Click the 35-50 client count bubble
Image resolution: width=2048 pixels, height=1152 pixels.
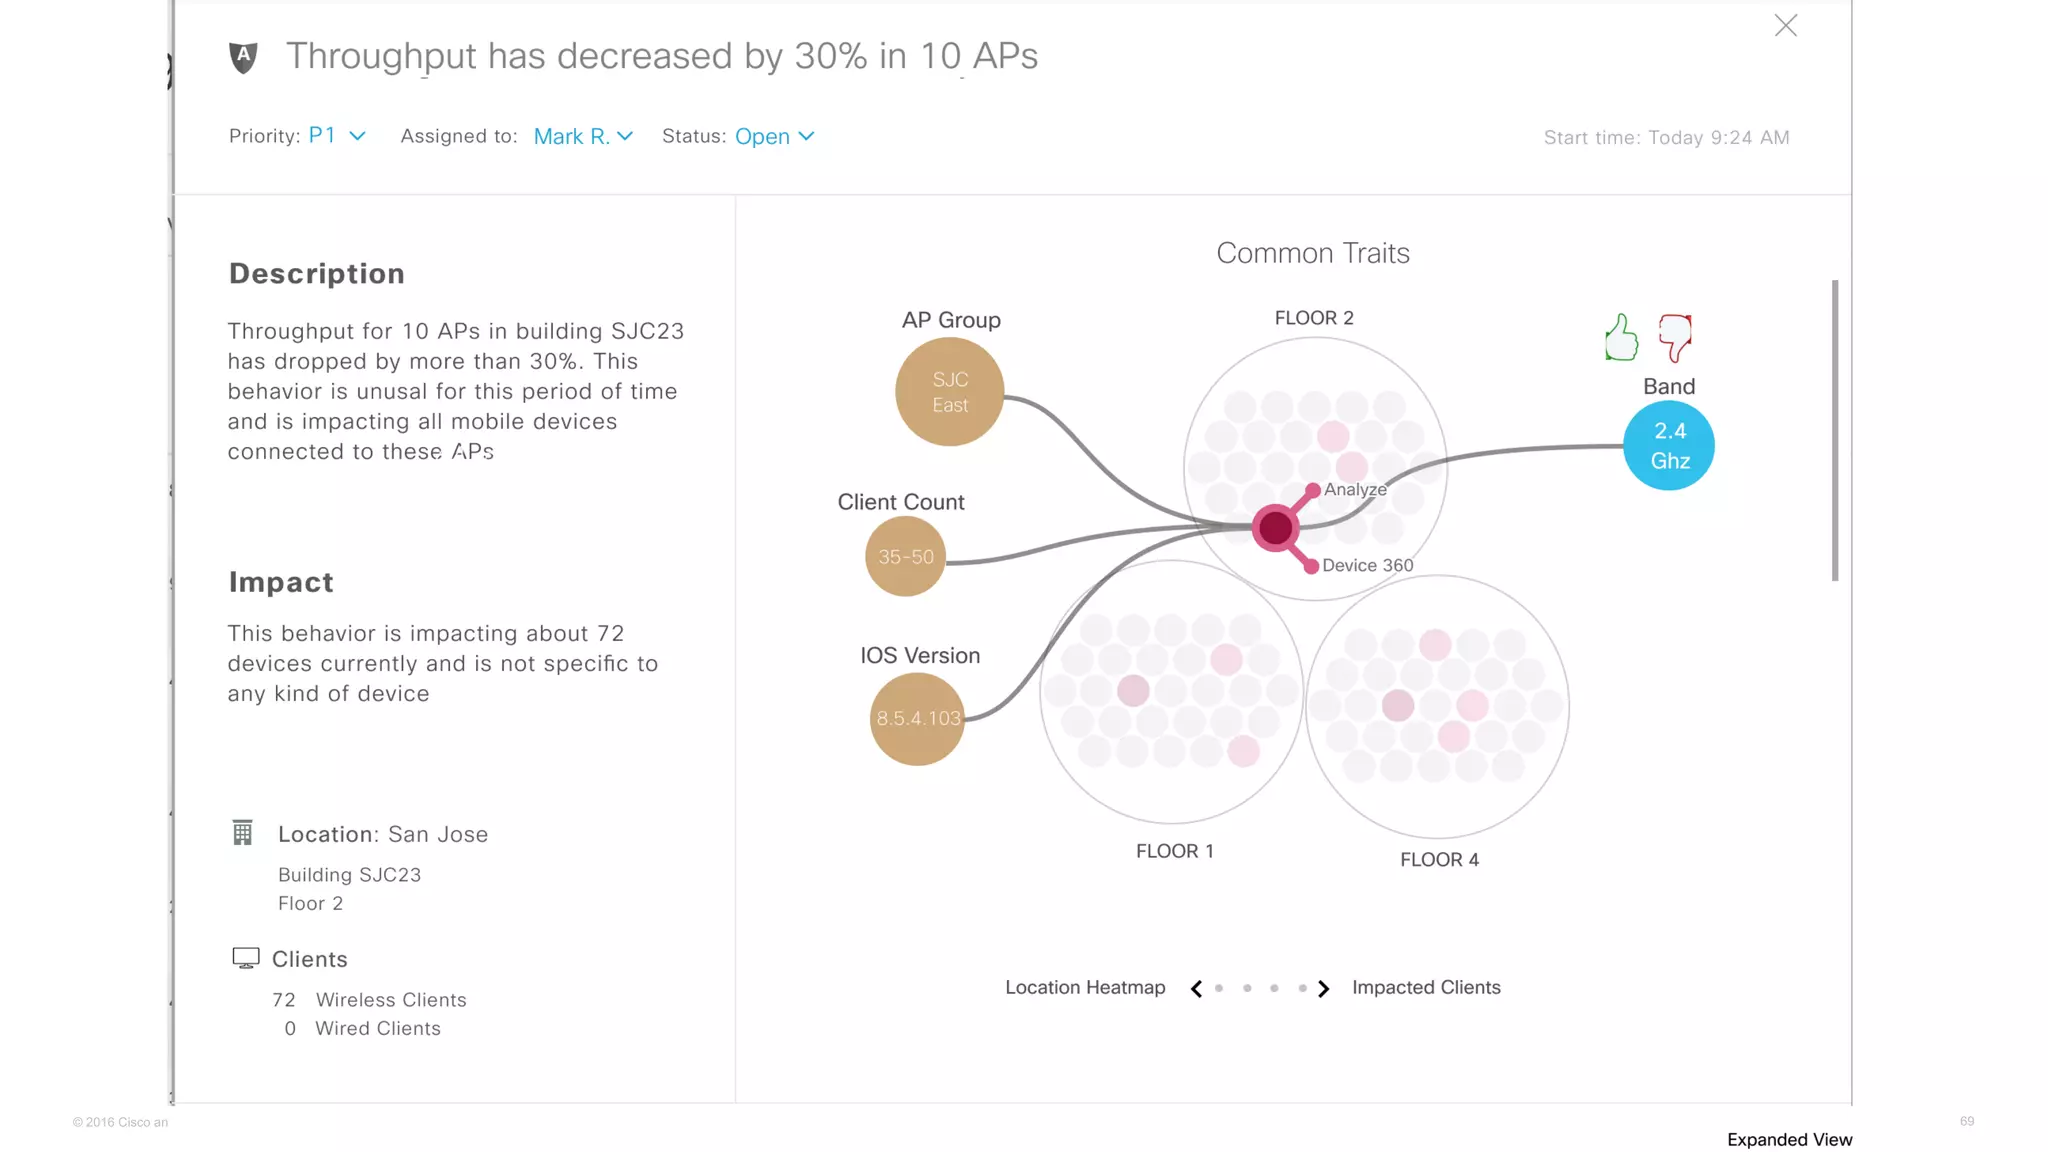[x=905, y=557]
